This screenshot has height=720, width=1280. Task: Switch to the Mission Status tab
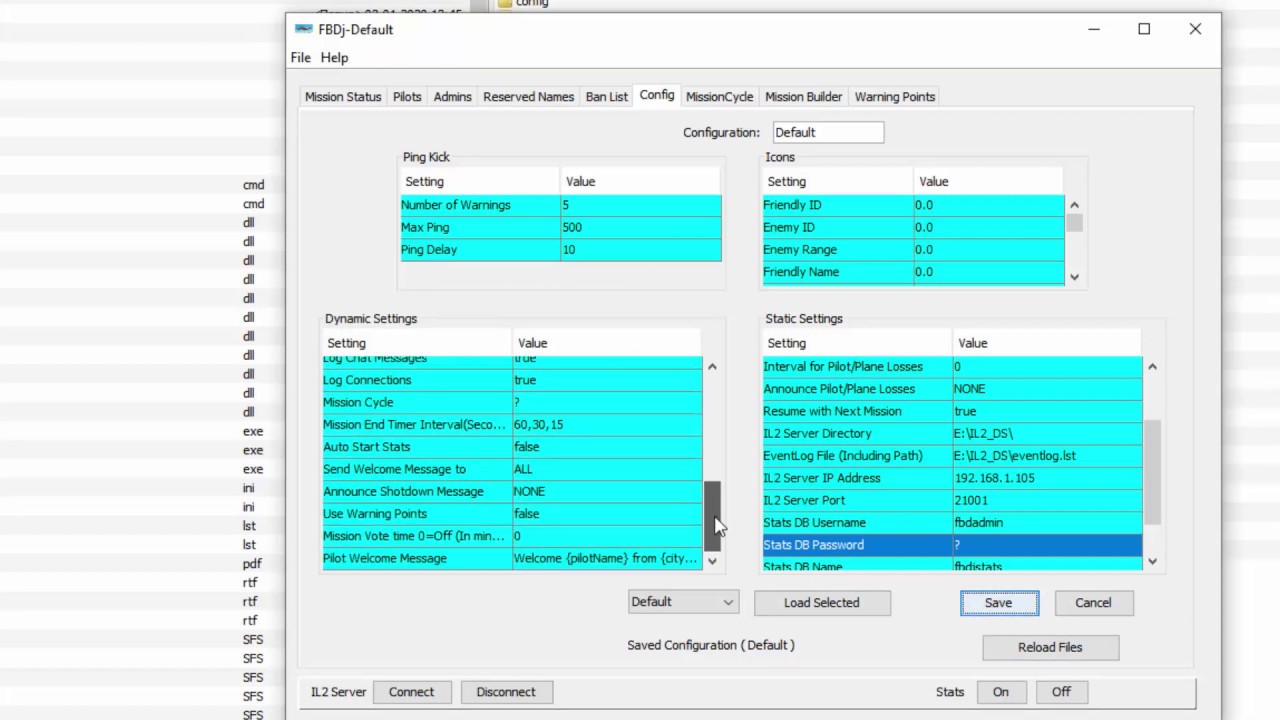[343, 97]
